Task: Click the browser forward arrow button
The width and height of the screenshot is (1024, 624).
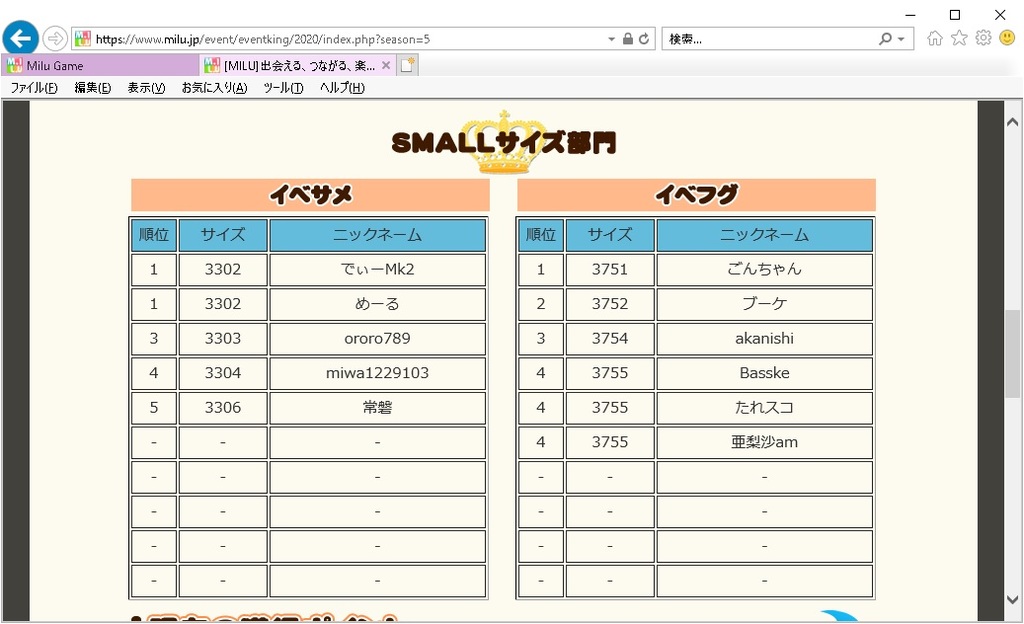Action: click(x=55, y=39)
